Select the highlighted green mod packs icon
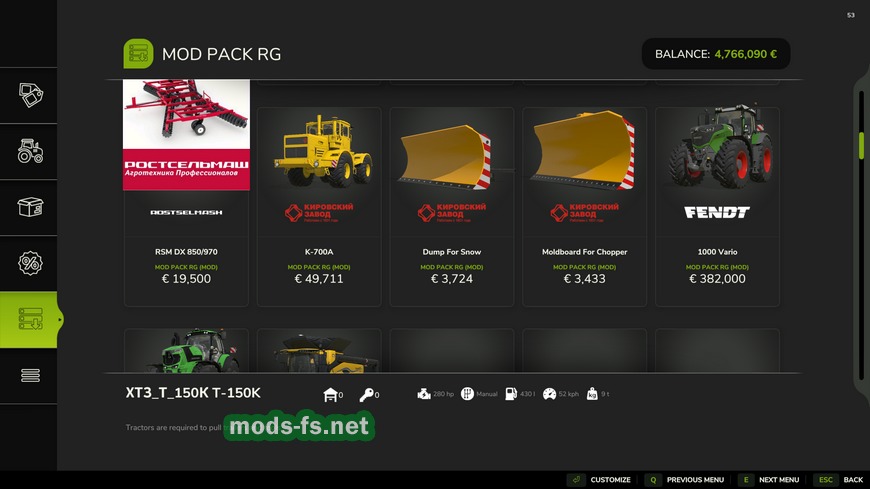Viewport: 870px width, 489px height. pos(28,320)
